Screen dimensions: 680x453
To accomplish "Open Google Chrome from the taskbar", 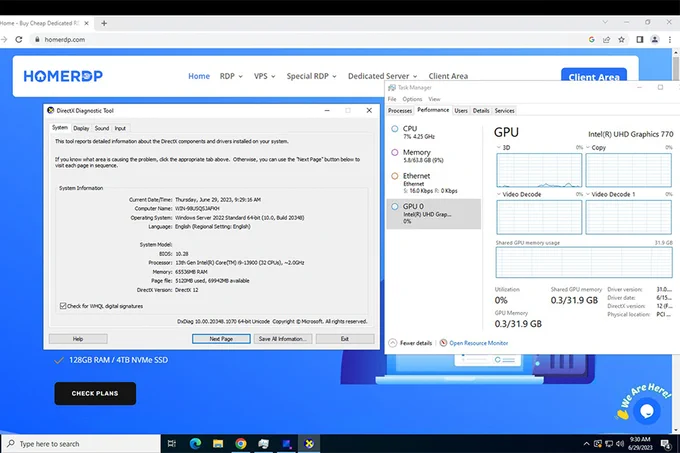I will (241, 443).
